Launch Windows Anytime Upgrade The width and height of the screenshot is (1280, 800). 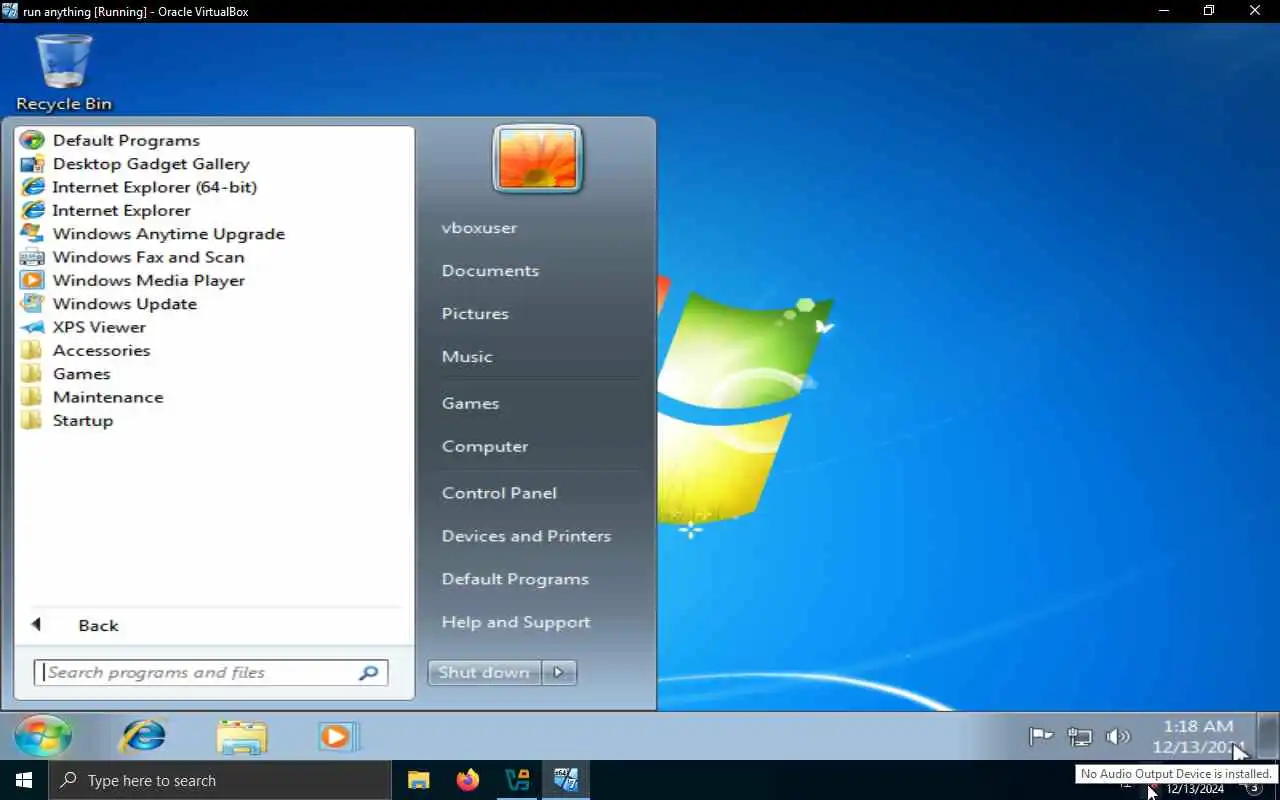(152, 234)
